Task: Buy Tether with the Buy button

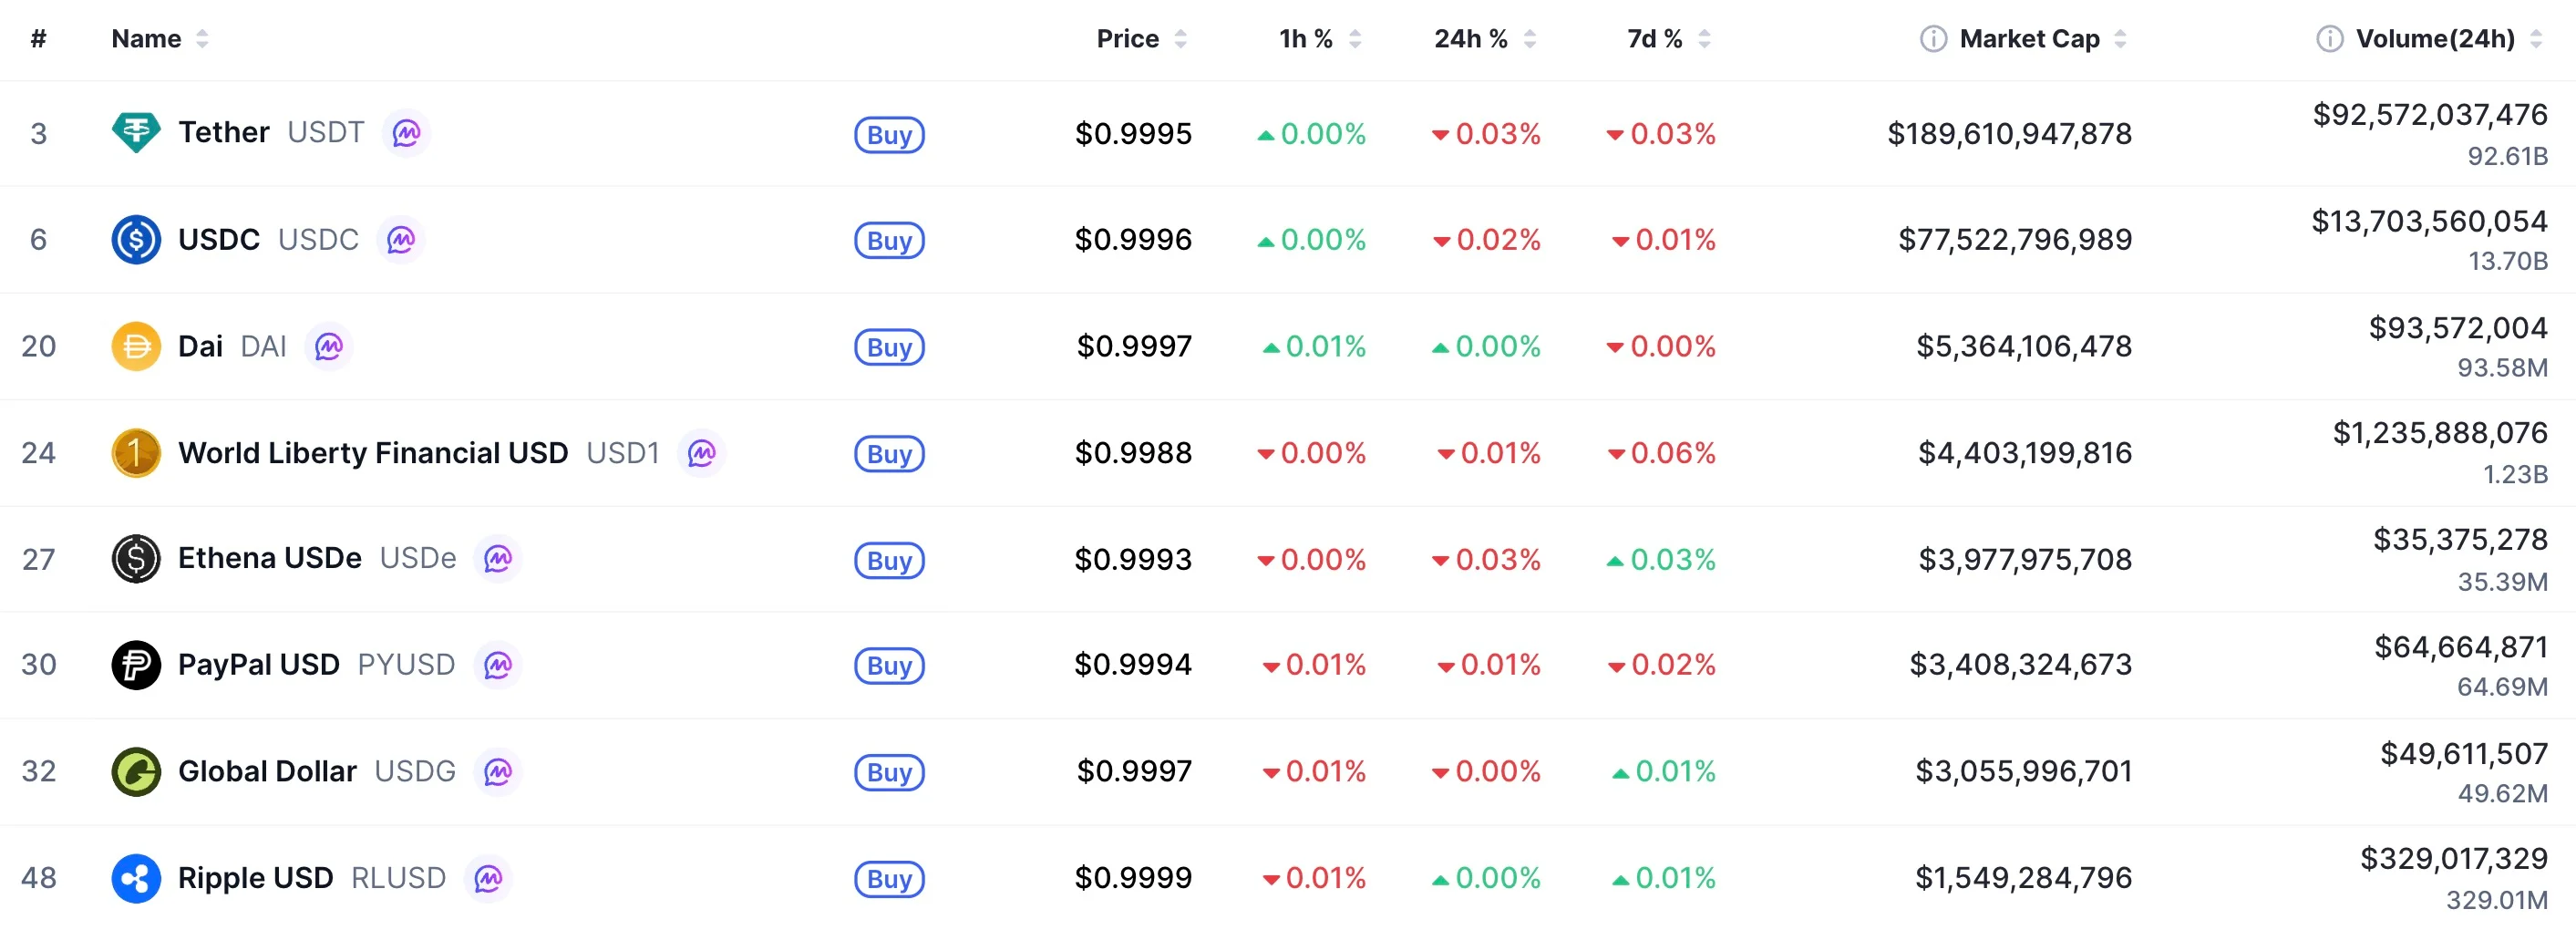Action: [889, 135]
